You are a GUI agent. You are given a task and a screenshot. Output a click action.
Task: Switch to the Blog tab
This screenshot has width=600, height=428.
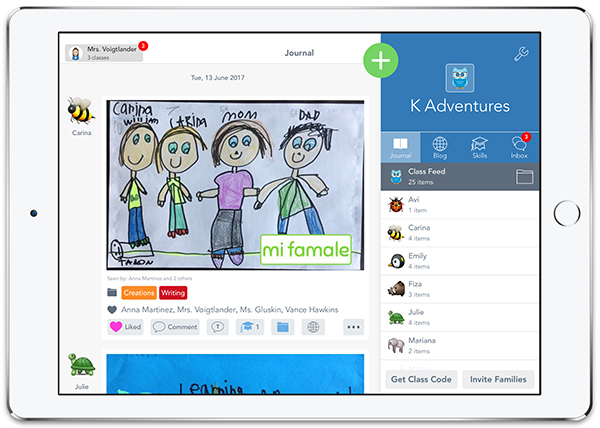pyautogui.click(x=440, y=147)
